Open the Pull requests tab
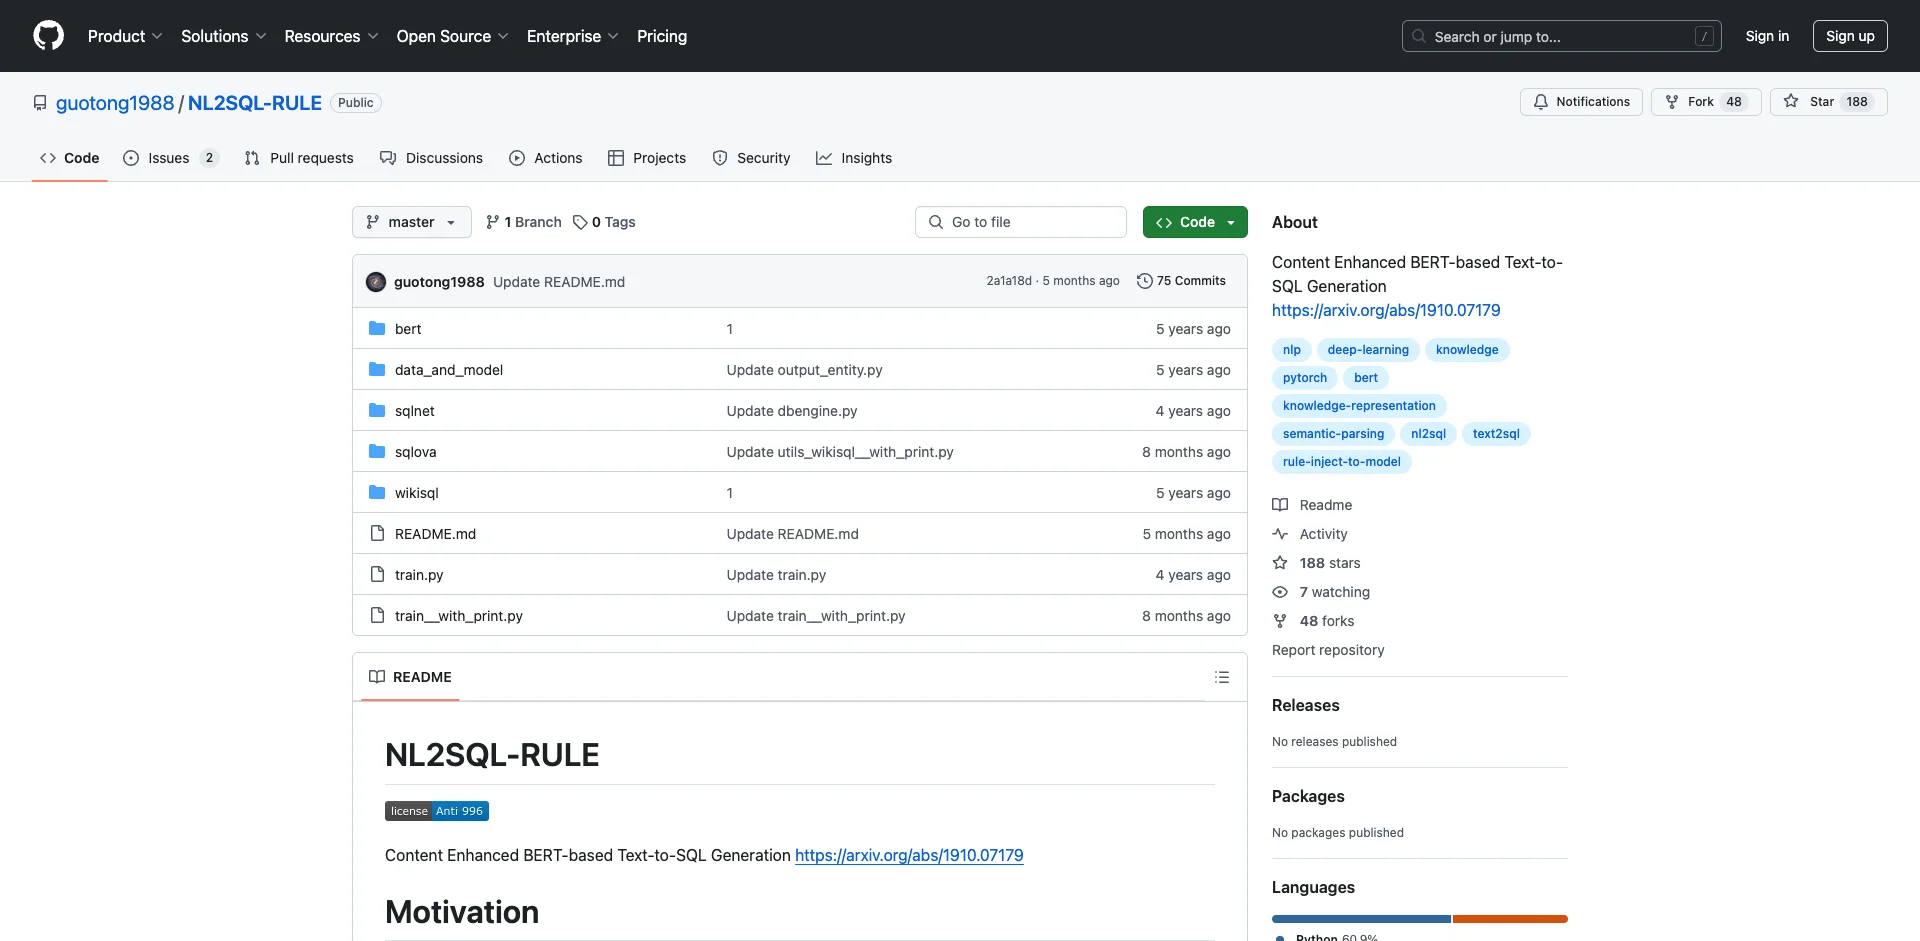Image resolution: width=1920 pixels, height=941 pixels. 299,158
